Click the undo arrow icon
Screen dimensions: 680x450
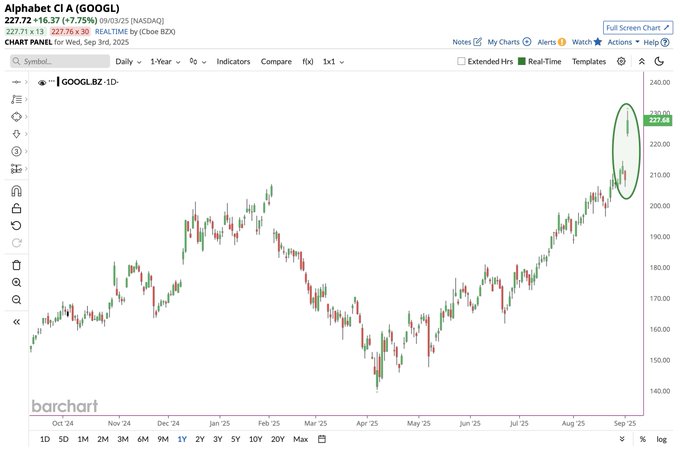(x=16, y=226)
